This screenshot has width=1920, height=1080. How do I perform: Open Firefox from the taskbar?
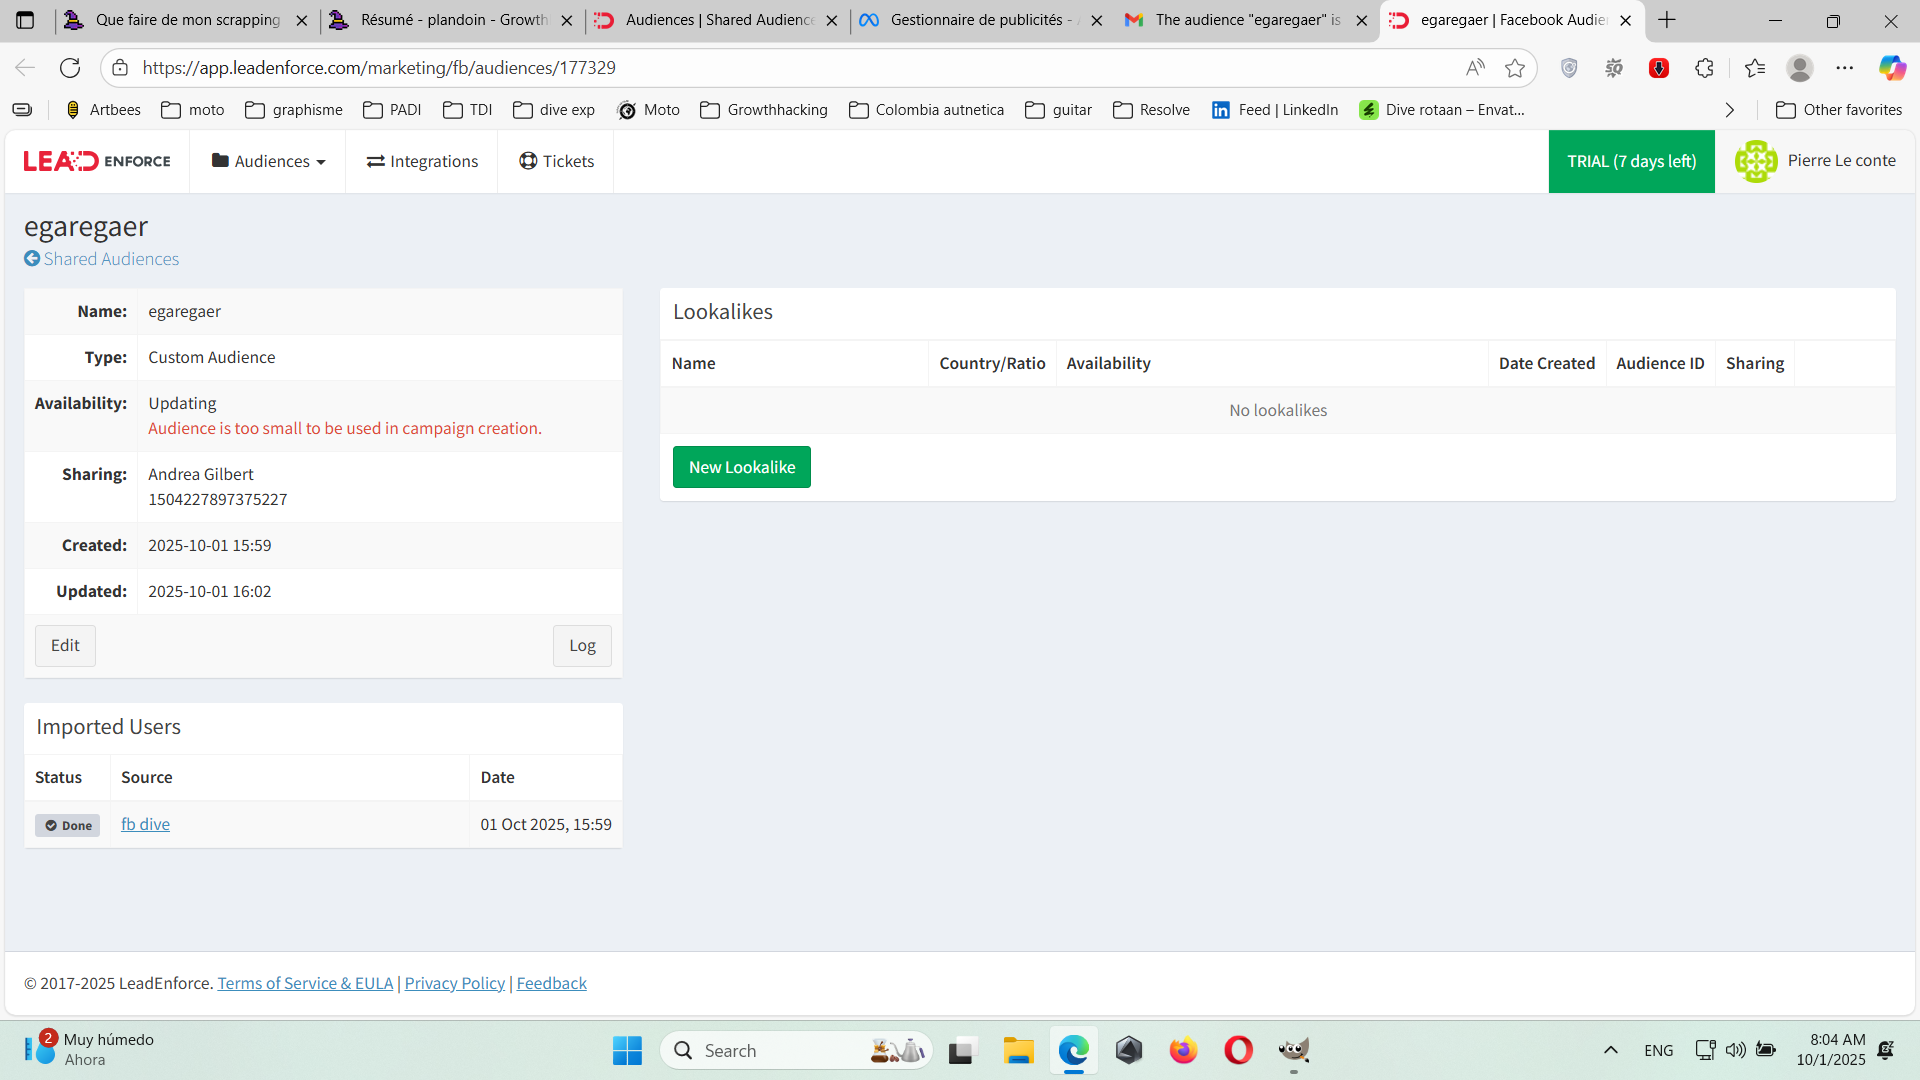(1183, 1050)
